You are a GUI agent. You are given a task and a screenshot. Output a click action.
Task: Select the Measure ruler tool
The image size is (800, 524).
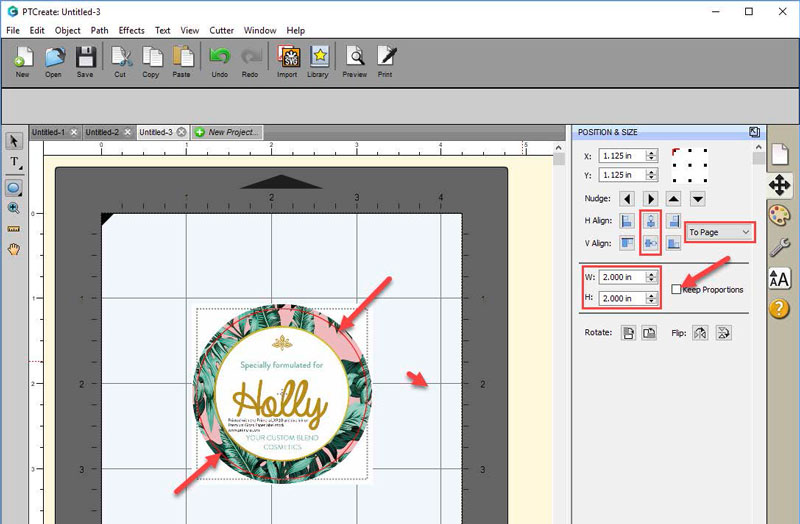[x=14, y=229]
